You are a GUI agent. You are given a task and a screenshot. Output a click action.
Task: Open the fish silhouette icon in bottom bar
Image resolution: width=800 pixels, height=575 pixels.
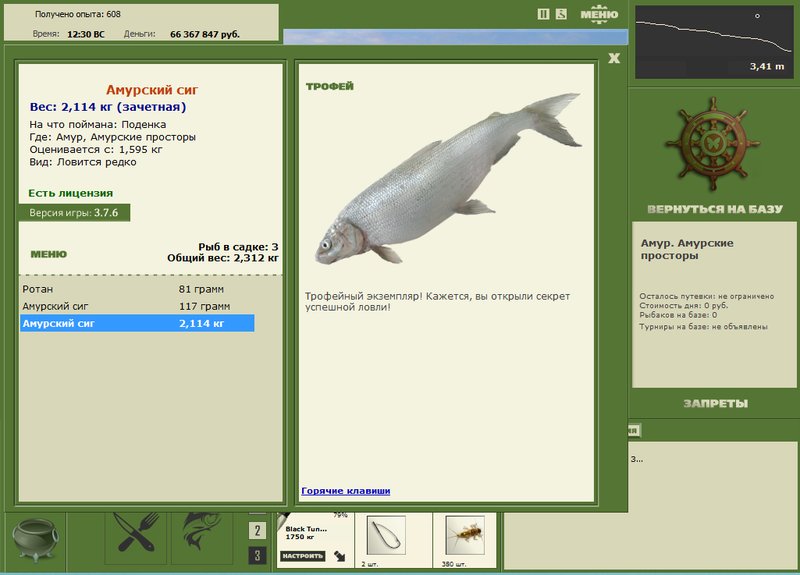tap(203, 532)
